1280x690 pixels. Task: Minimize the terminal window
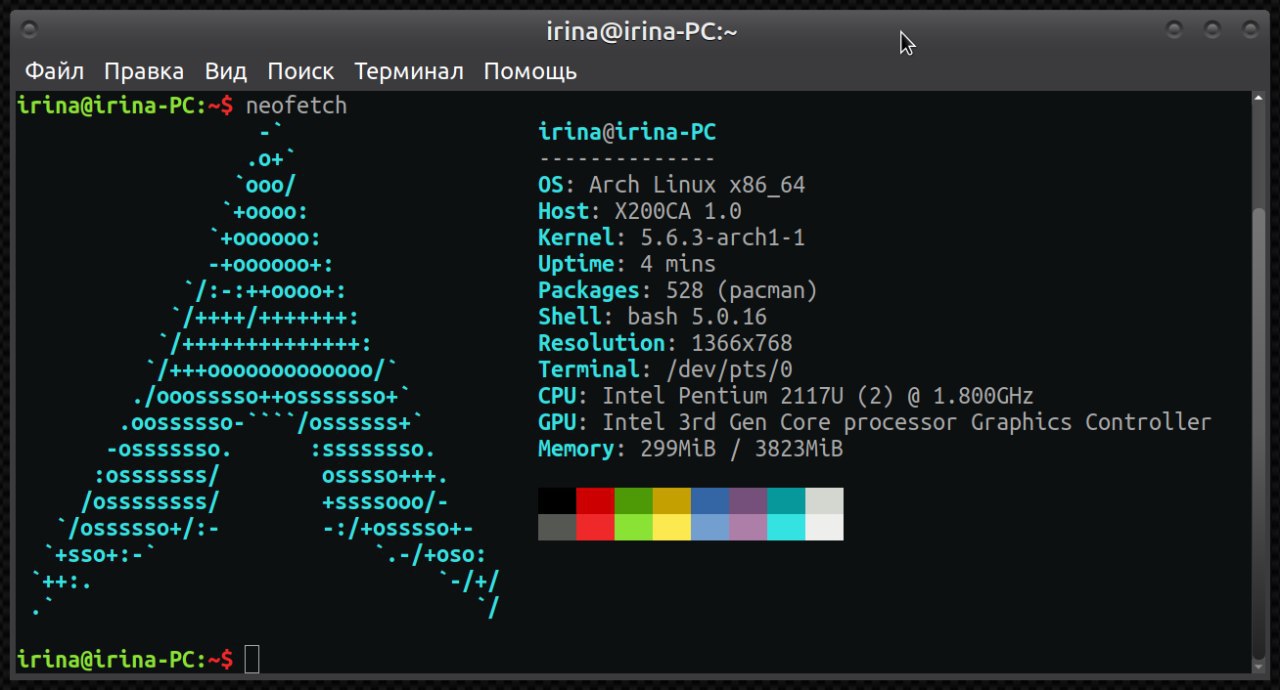click(1175, 29)
